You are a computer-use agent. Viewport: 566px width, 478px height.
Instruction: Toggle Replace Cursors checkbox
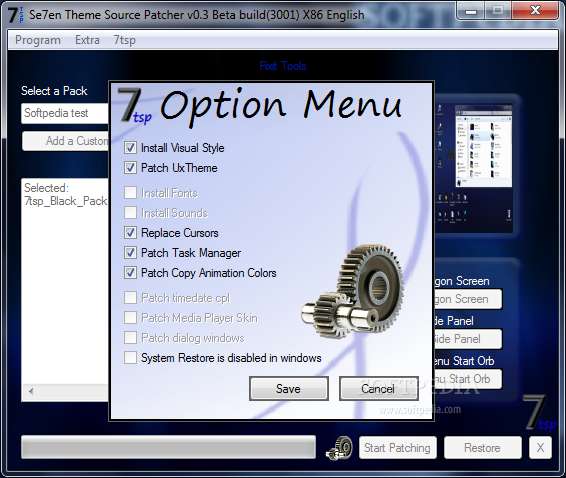[130, 233]
